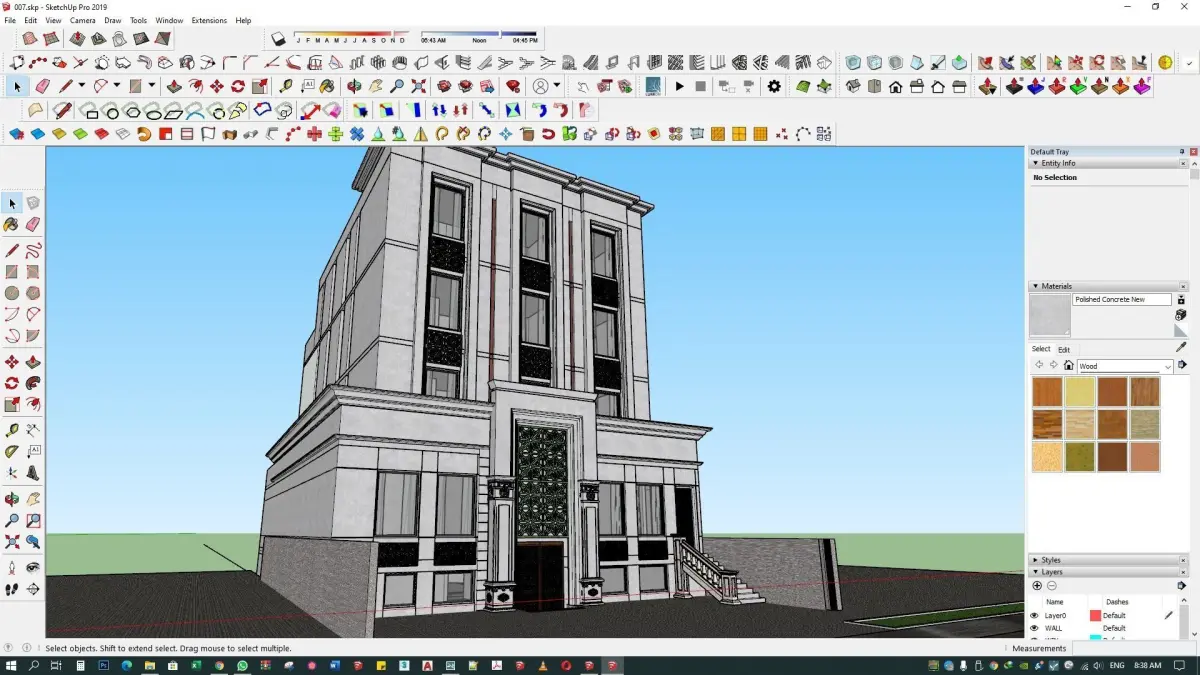The image size is (1200, 675).
Task: Select the Look Around eye tool
Action: pyautogui.click(x=33, y=567)
